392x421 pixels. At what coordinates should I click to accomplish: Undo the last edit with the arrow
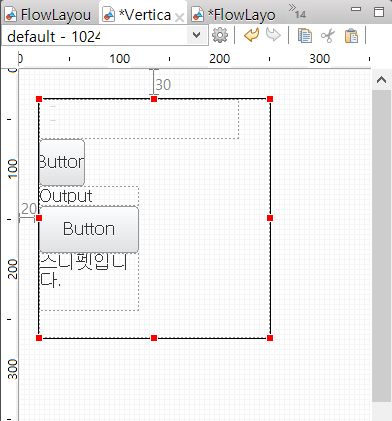(x=251, y=35)
